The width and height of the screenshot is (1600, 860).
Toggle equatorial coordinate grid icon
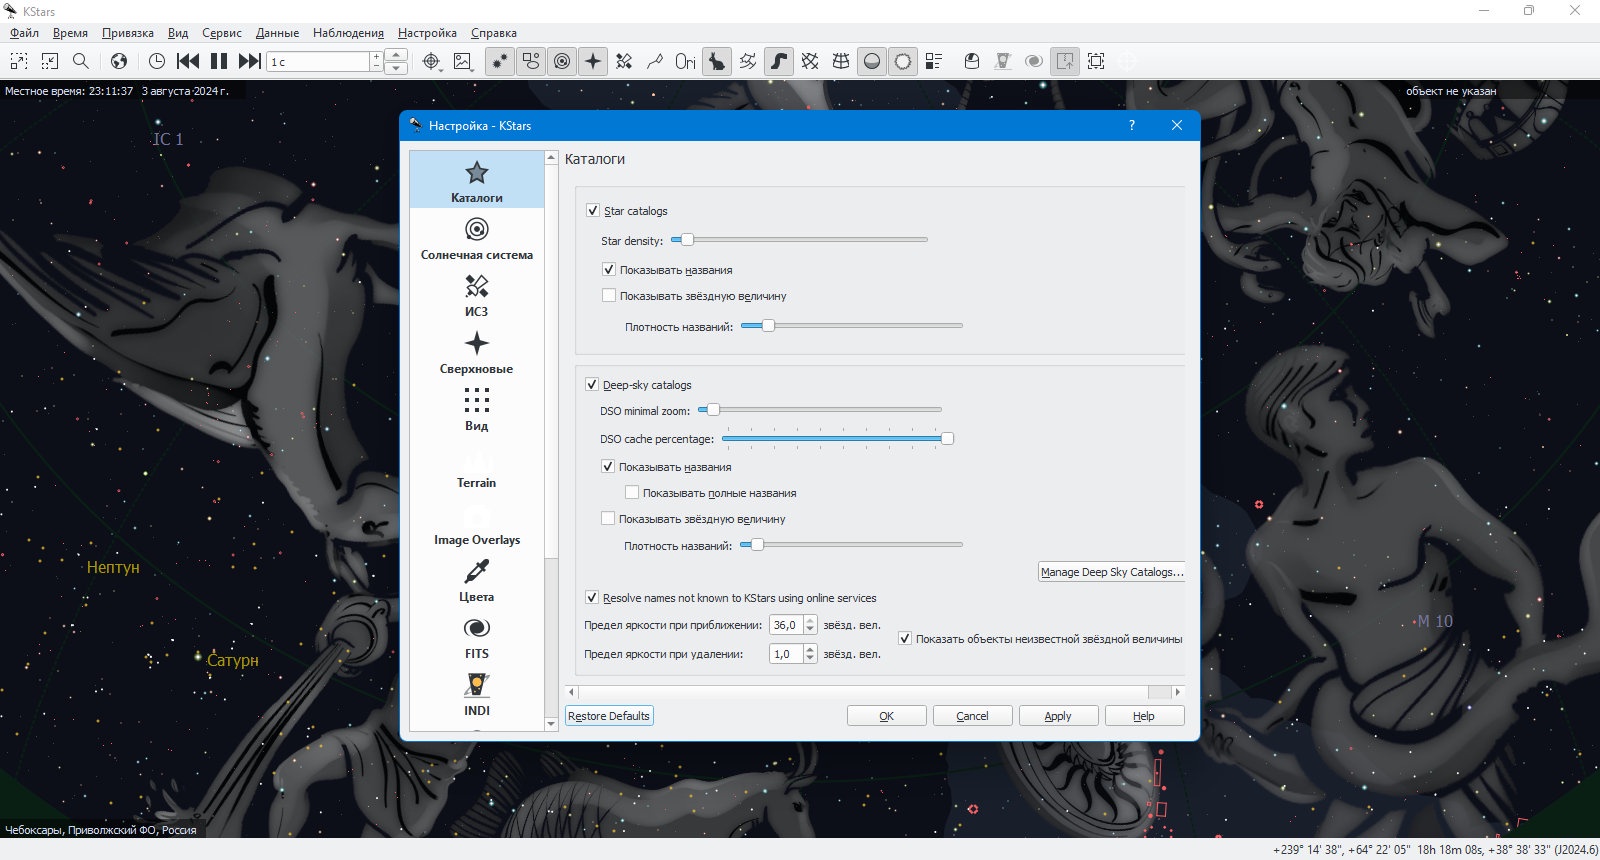810,61
